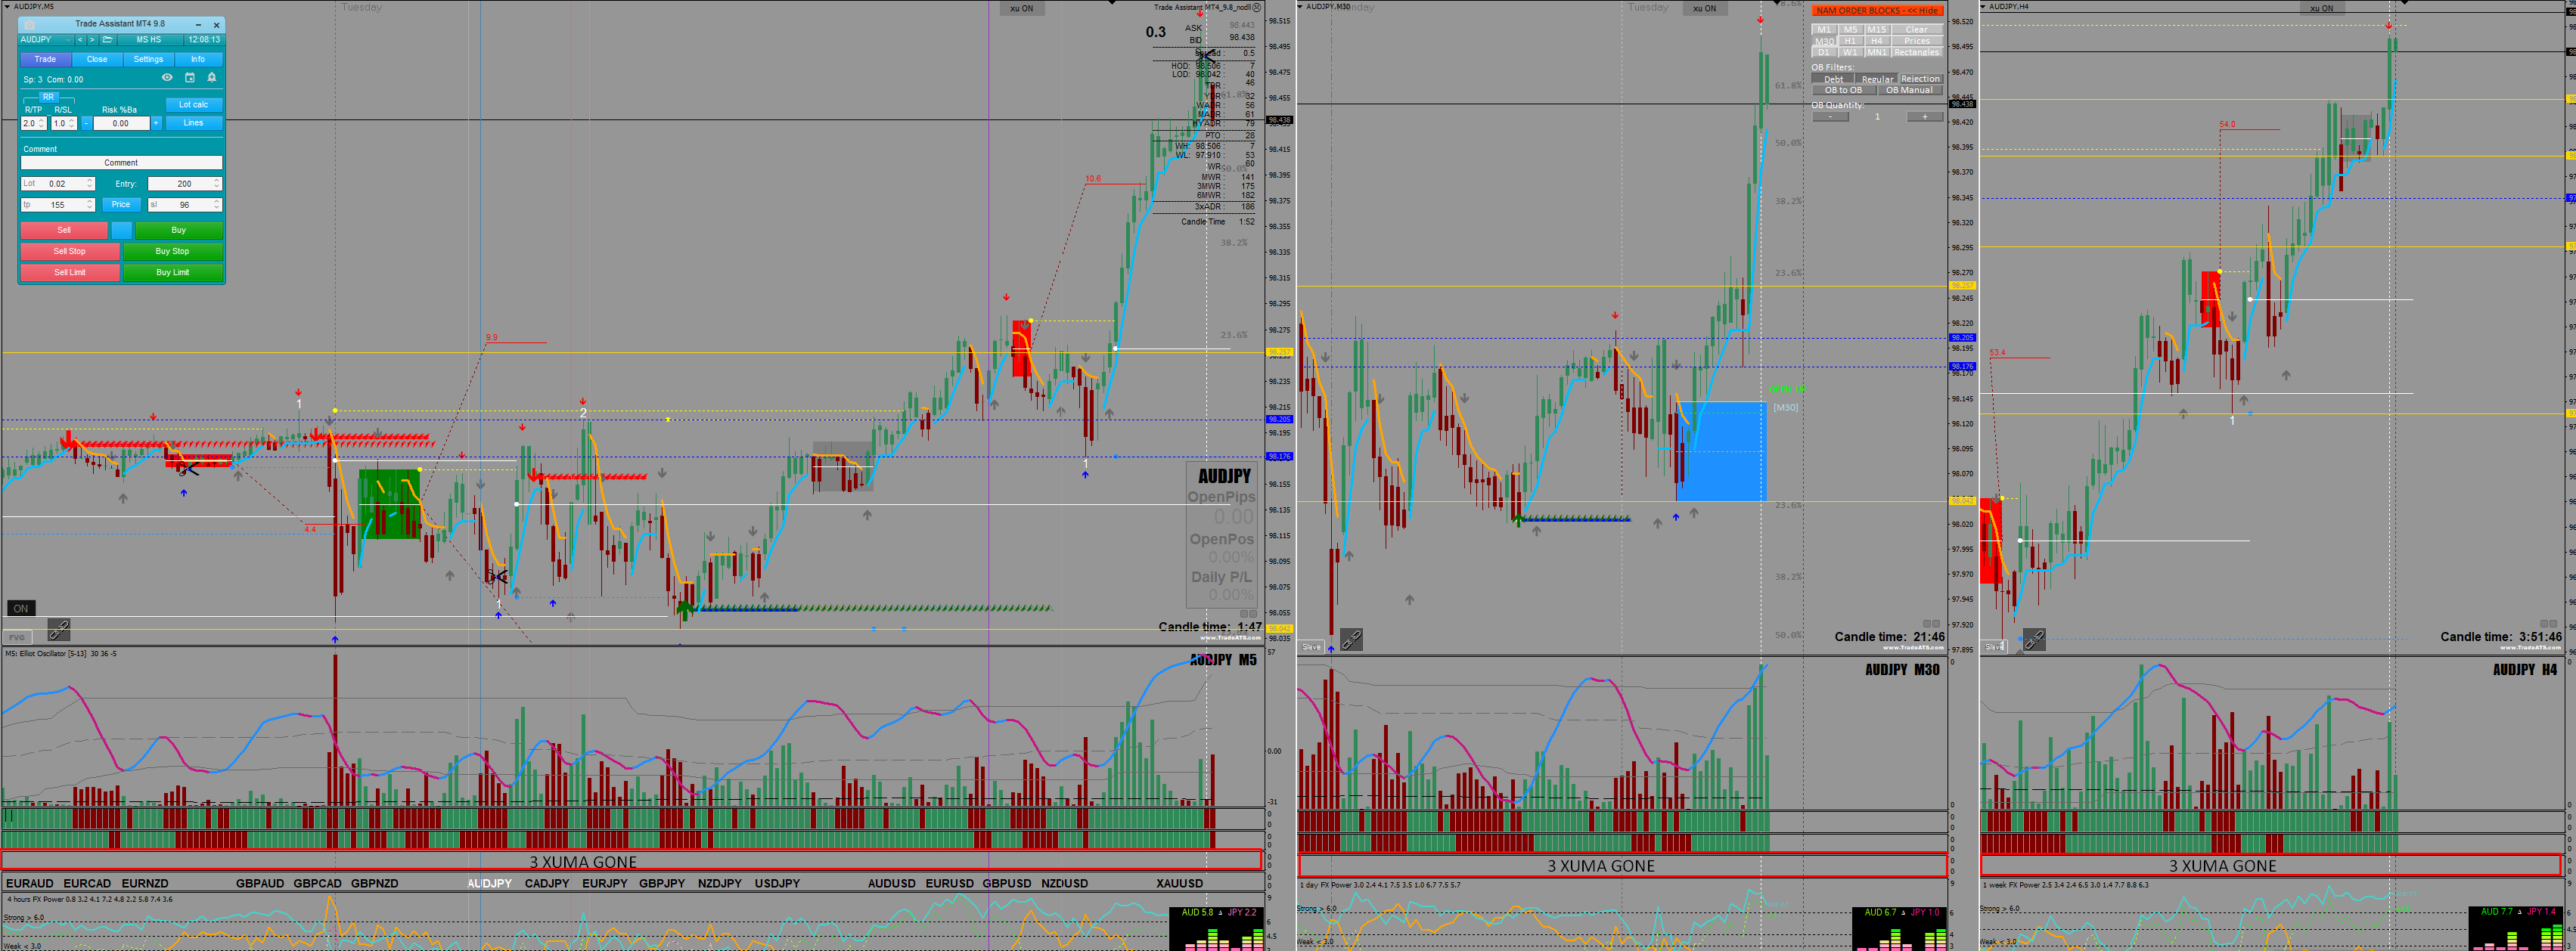Viewport: 2576px width, 951px height.
Task: Click the blue color square between Sell and Buy
Action: click(x=121, y=230)
